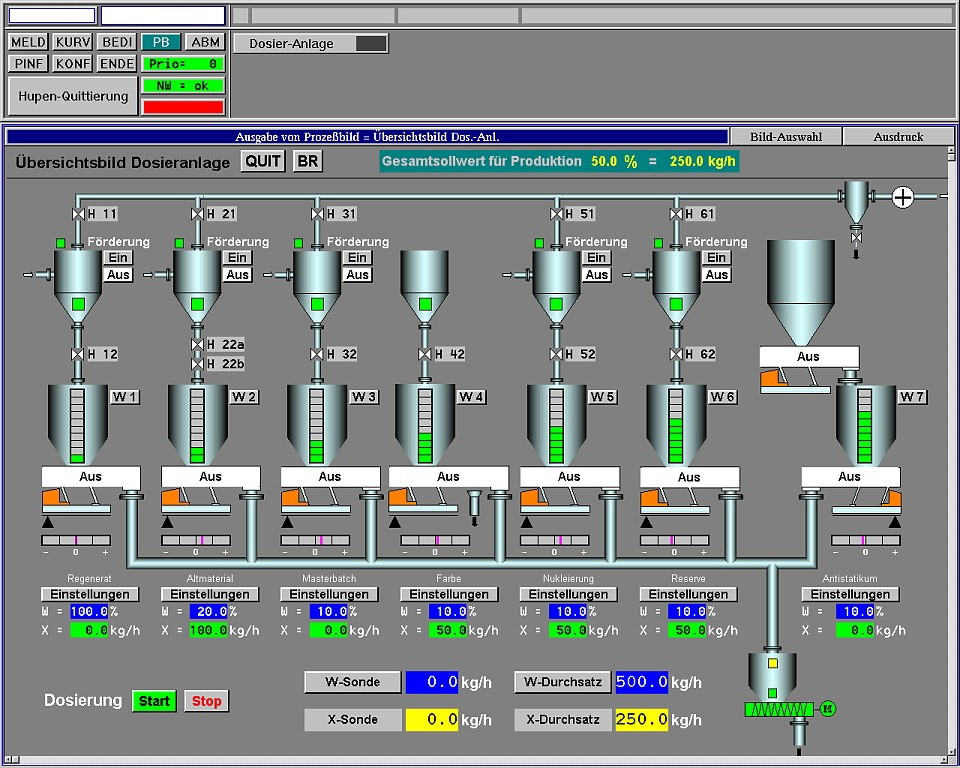Select the H 62 valve icon

pos(676,354)
